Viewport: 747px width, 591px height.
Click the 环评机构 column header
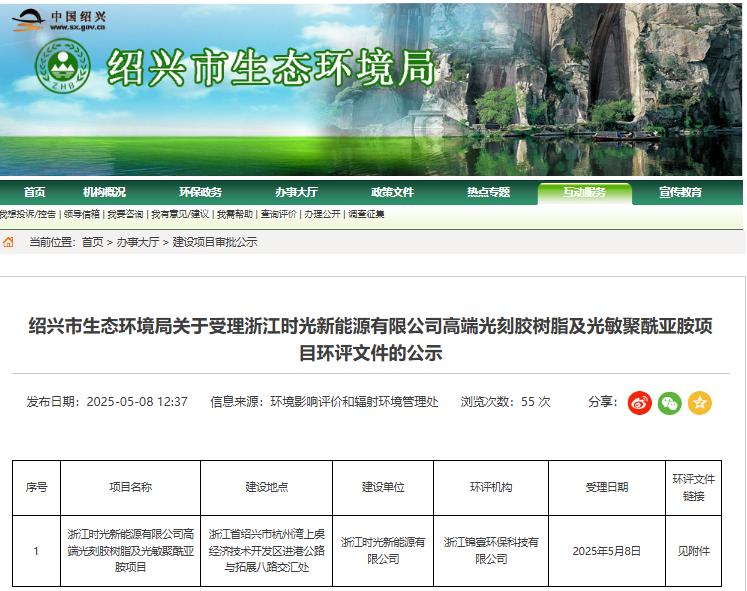[491, 487]
